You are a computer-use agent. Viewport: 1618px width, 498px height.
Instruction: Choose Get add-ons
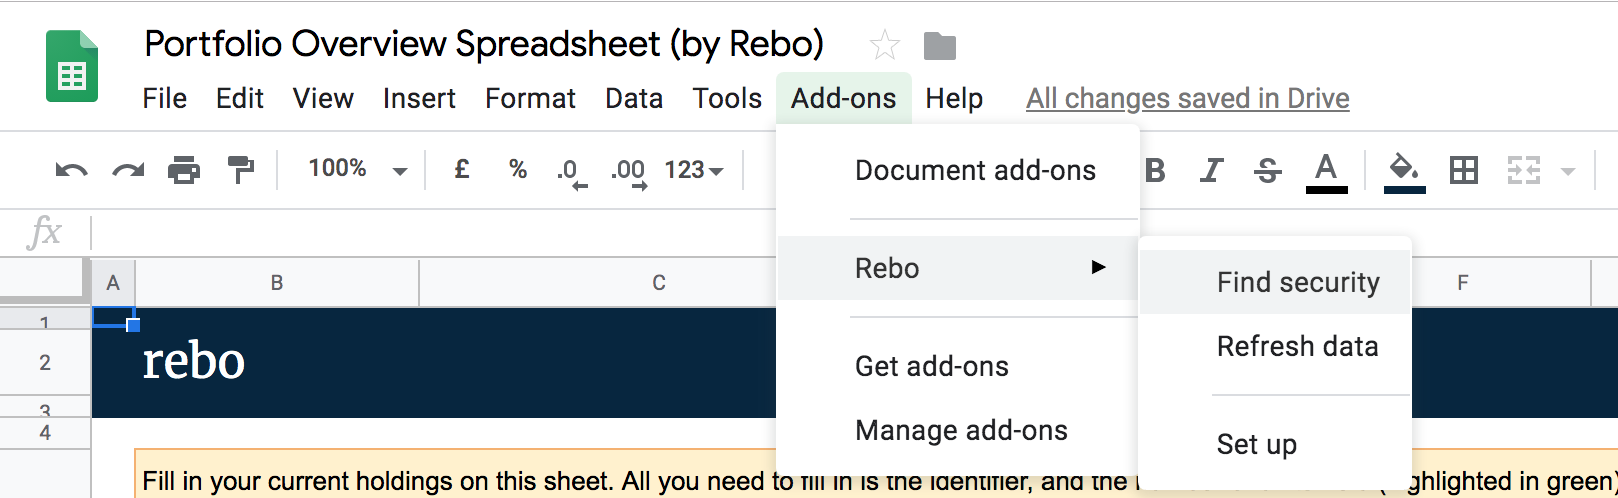[x=958, y=366]
